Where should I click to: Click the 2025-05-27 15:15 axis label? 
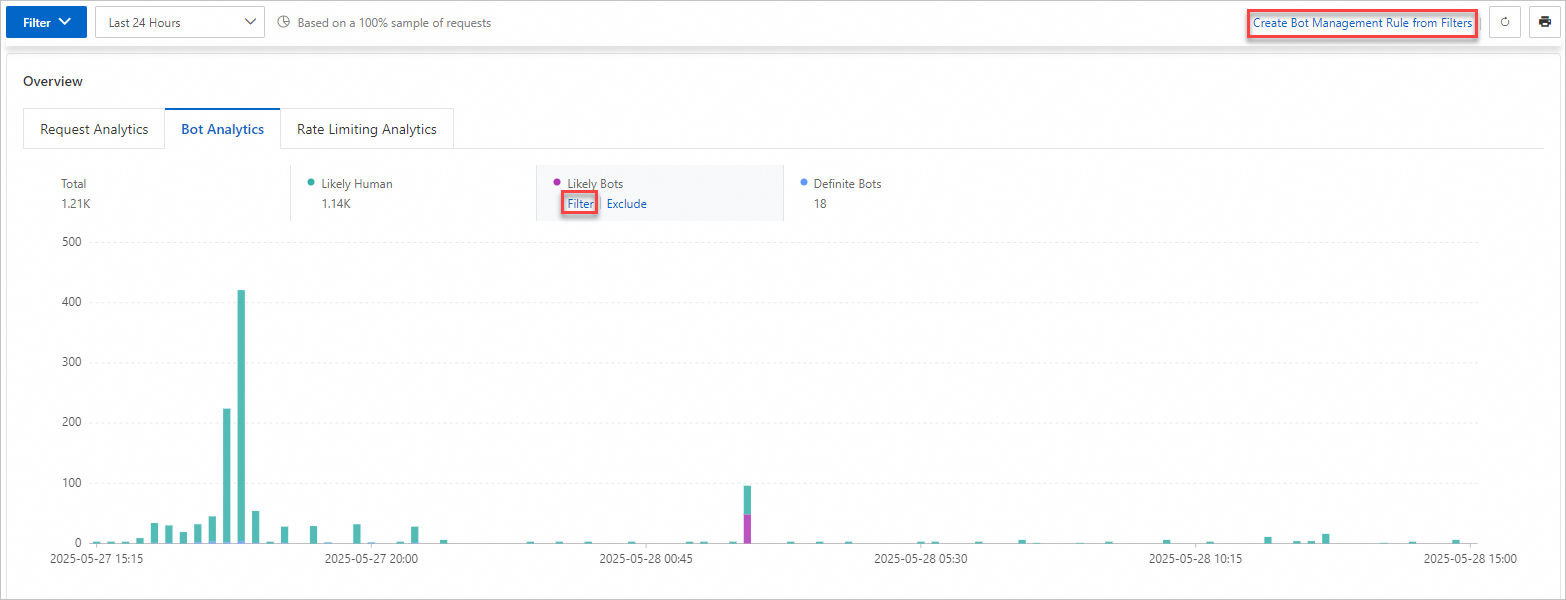click(97, 559)
